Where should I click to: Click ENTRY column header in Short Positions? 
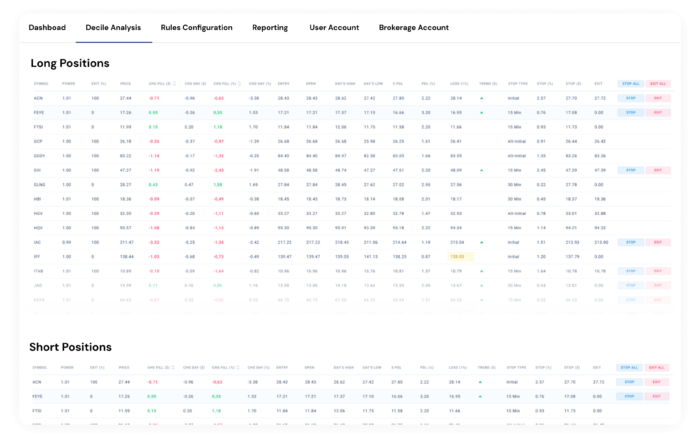pos(282,367)
